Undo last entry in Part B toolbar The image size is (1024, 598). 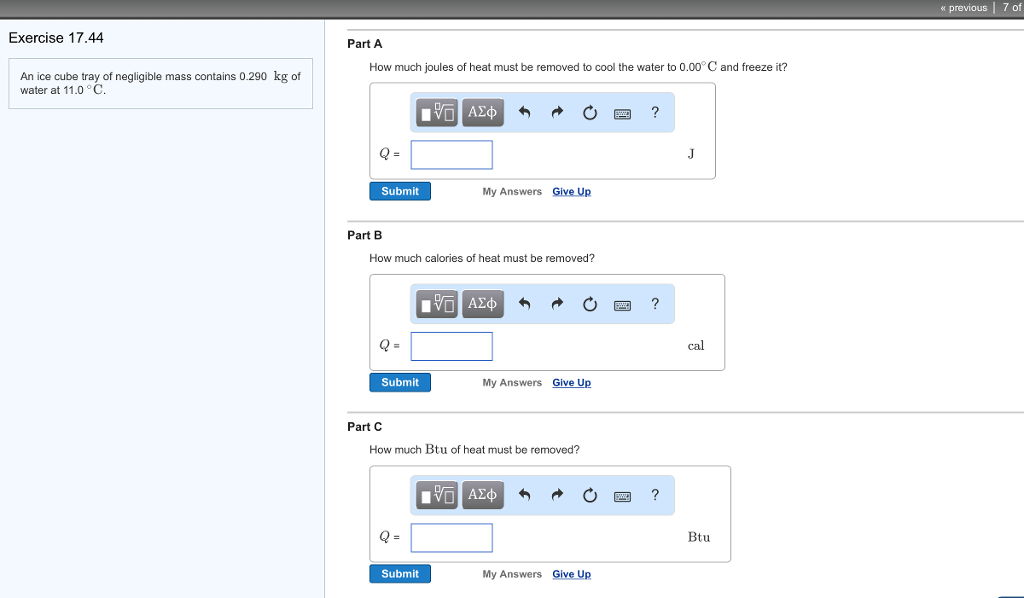pos(524,304)
